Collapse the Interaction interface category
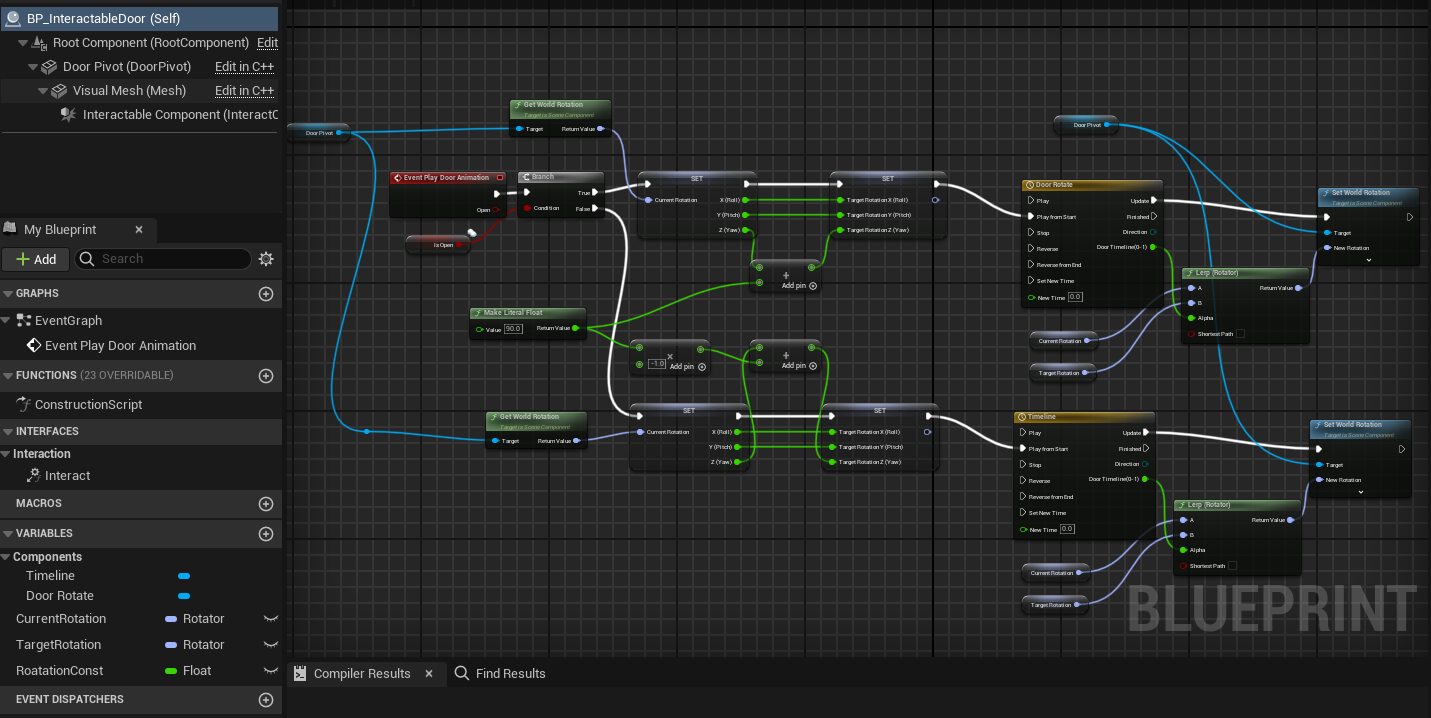This screenshot has width=1431, height=718. click(6, 454)
